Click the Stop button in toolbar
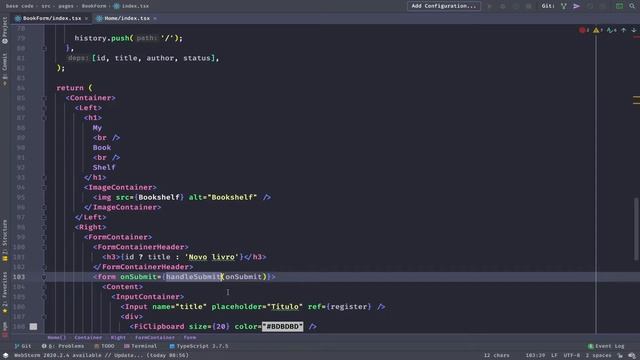This screenshot has width=640, height=360. point(529,6)
